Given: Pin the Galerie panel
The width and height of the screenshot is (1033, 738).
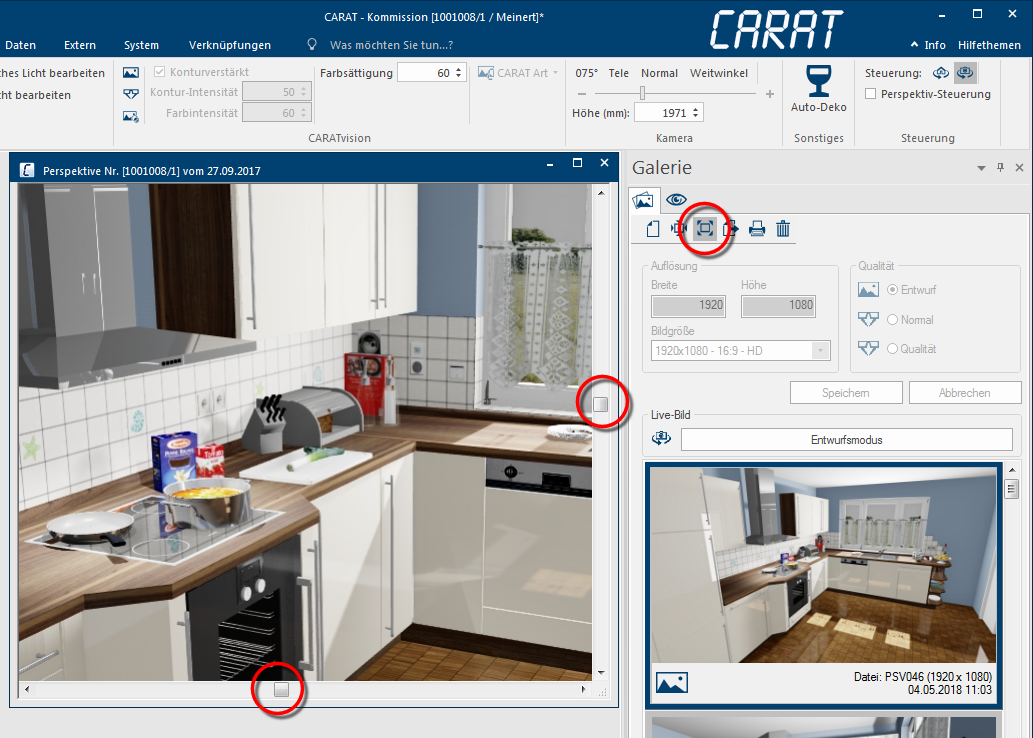Looking at the screenshot, I should 1000,168.
